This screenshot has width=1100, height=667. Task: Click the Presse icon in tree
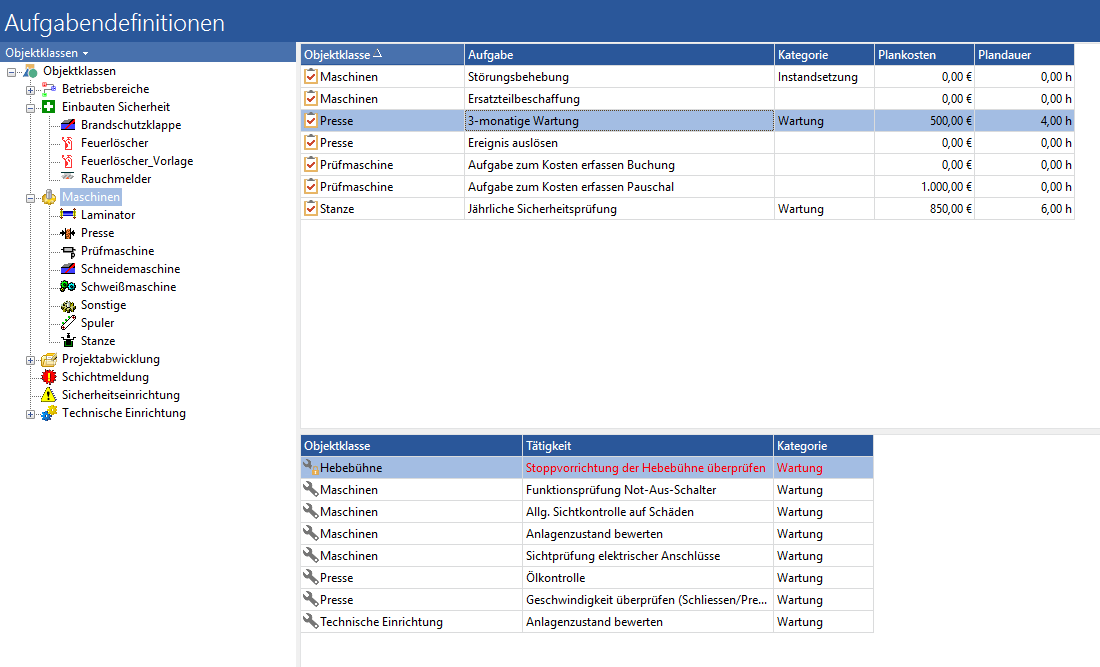tap(68, 233)
